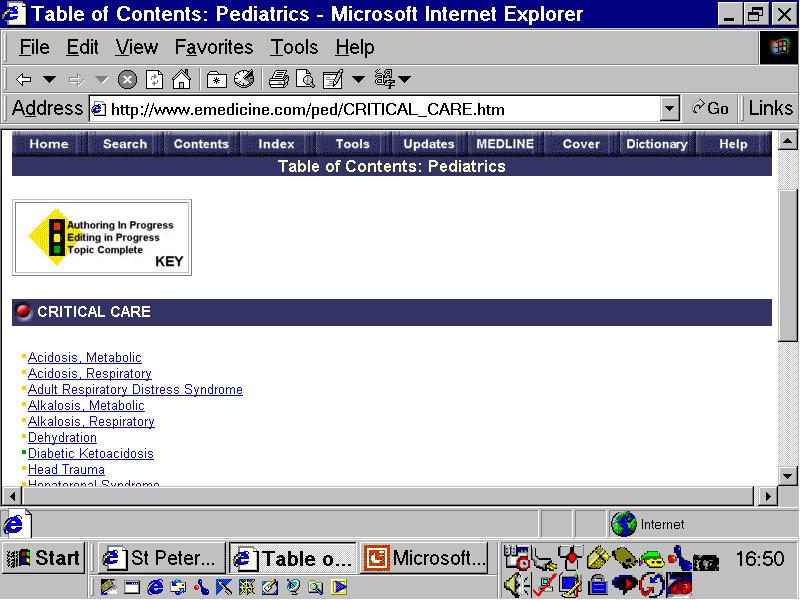The width and height of the screenshot is (800, 600).
Task: Click the vertical scrollbar down arrow
Action: click(788, 477)
